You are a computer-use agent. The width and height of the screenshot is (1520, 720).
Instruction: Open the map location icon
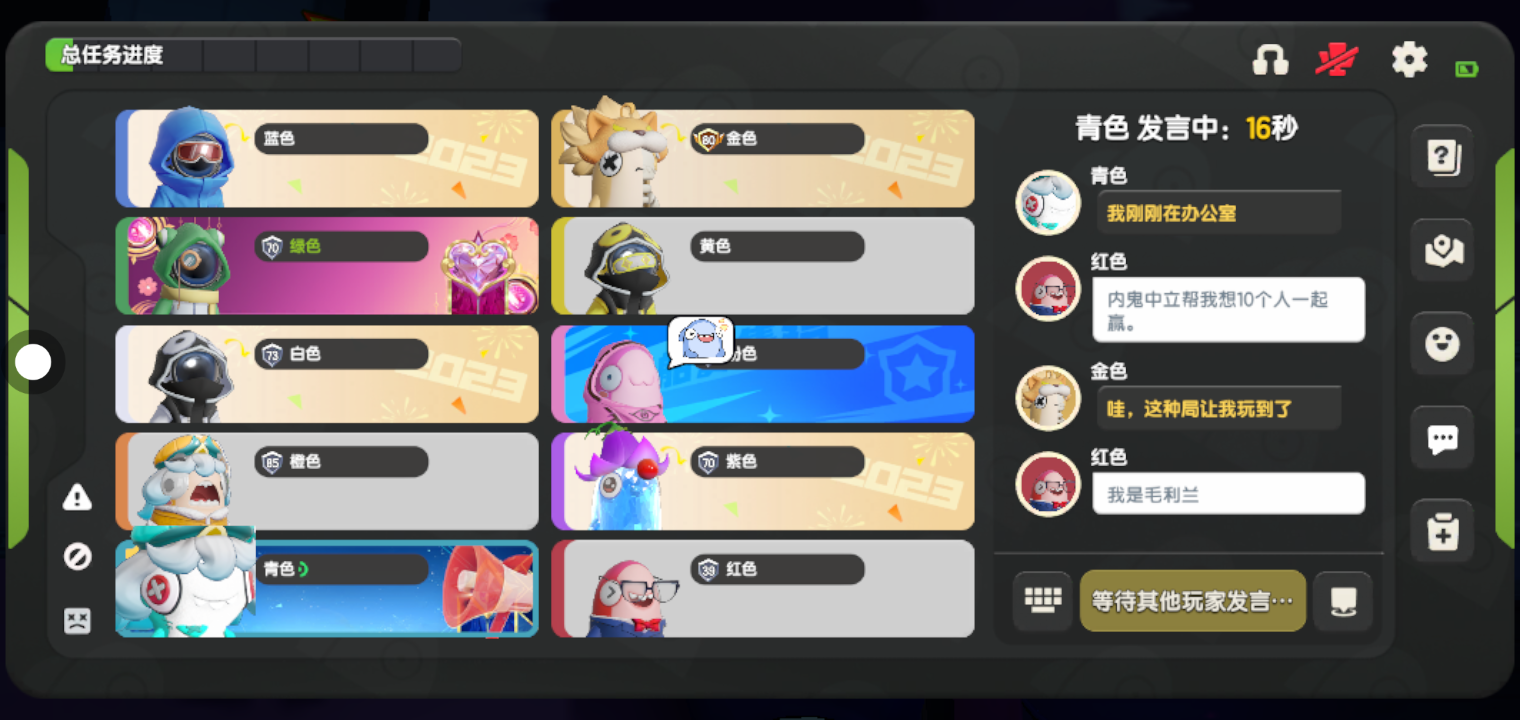1442,251
